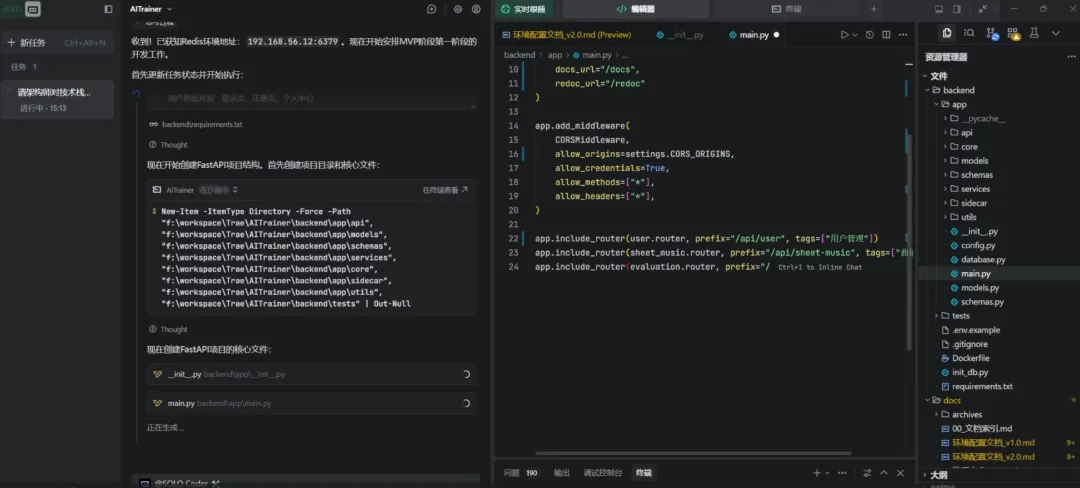Close the bottom panel with X
Viewport: 1080px width, 488px height.
click(900, 473)
